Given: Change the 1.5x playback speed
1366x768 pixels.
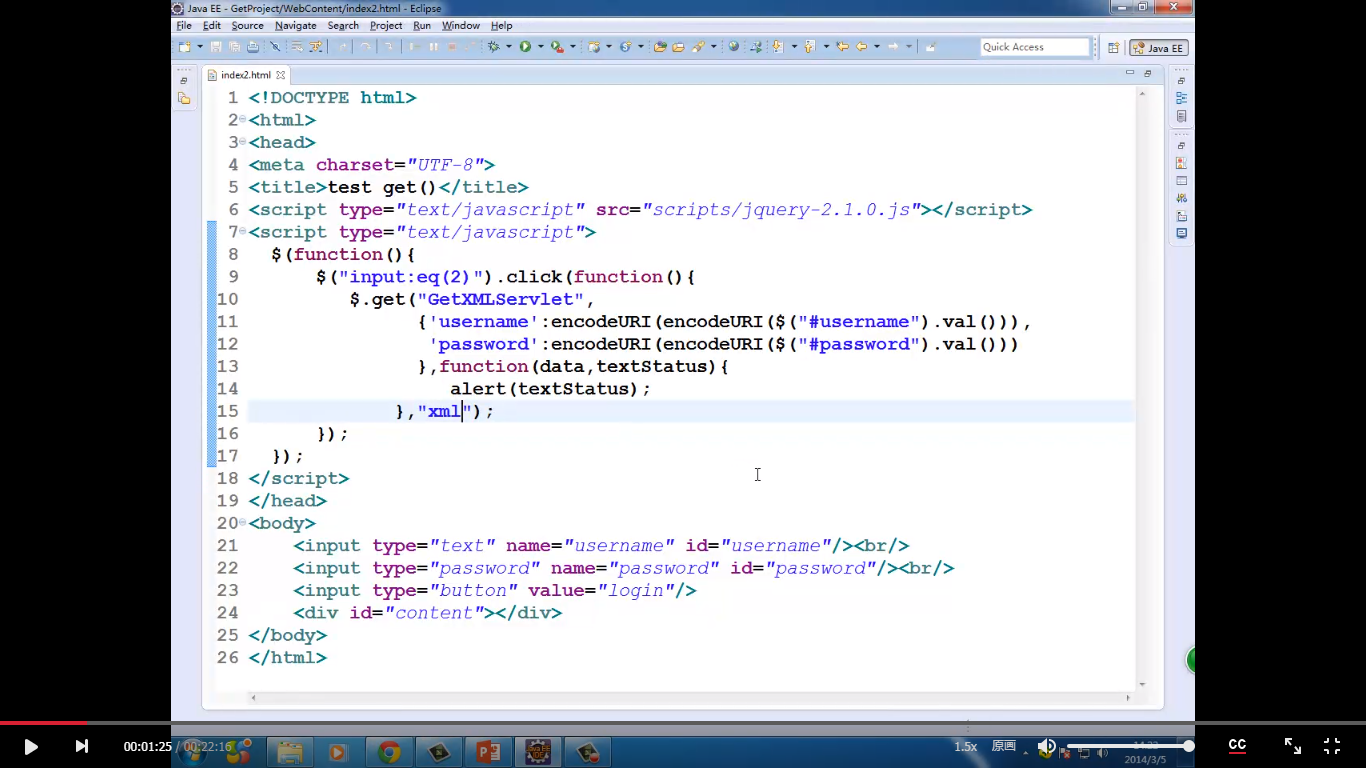Looking at the screenshot, I should point(965,746).
